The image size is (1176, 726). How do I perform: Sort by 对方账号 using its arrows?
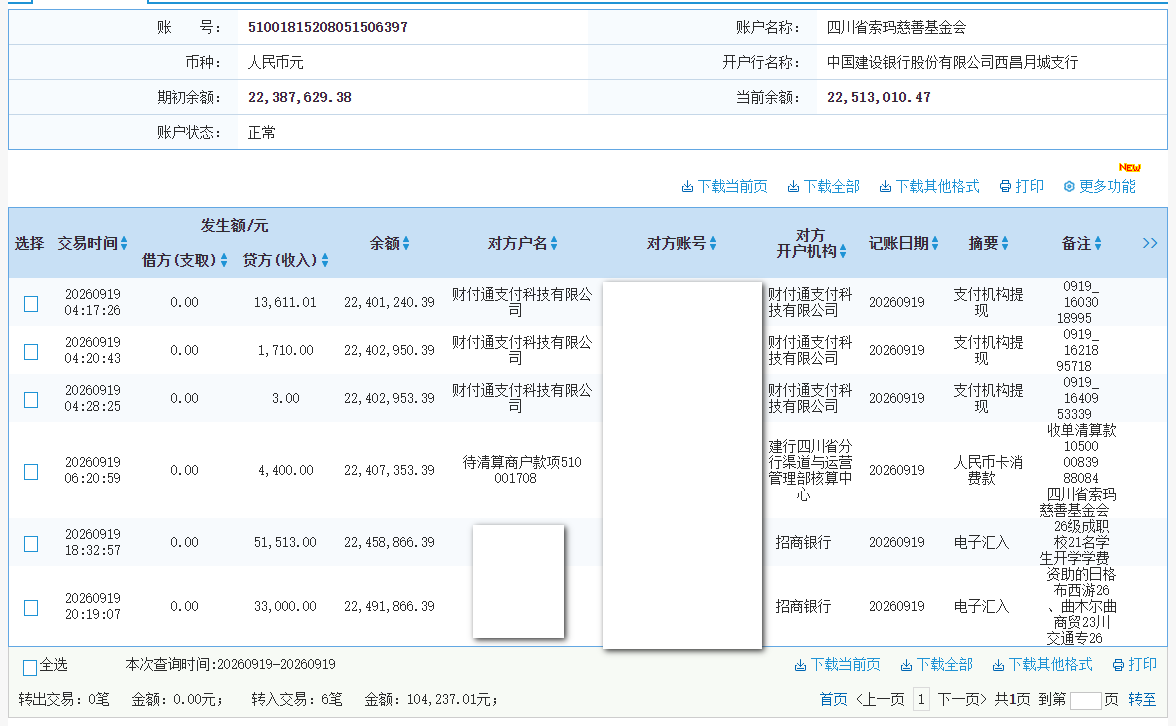click(712, 243)
